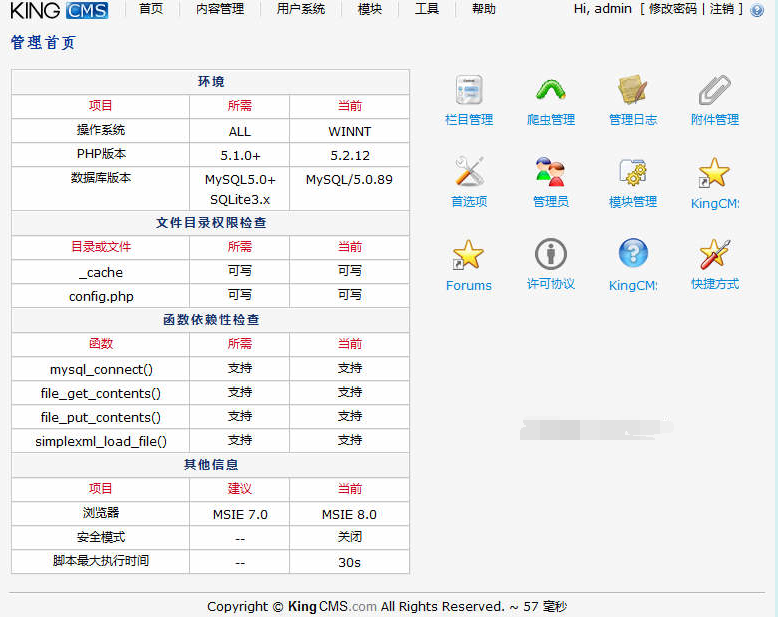Screen dimensions: 778x617
Task: Click the 管理首页 page heading
Action: pos(43,43)
